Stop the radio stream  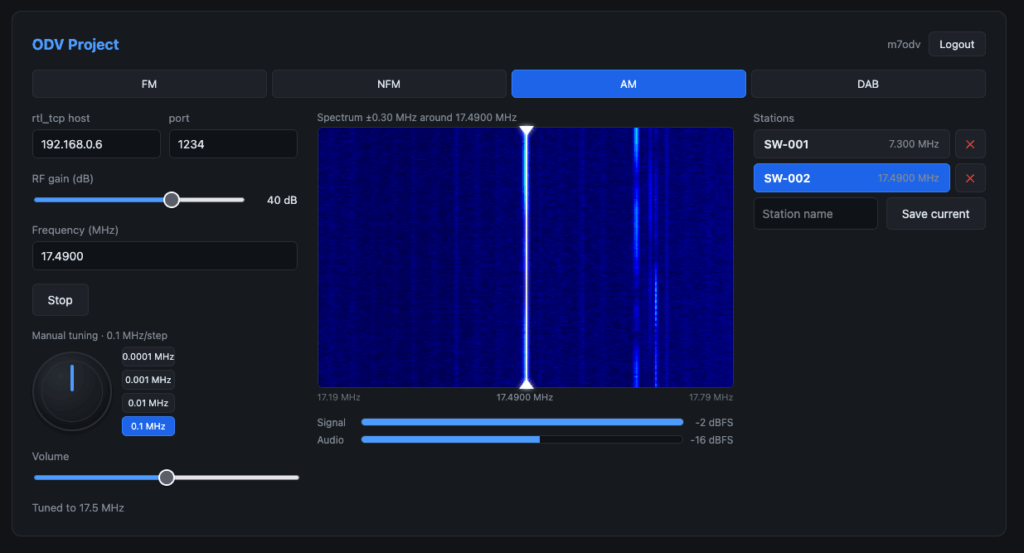60,300
